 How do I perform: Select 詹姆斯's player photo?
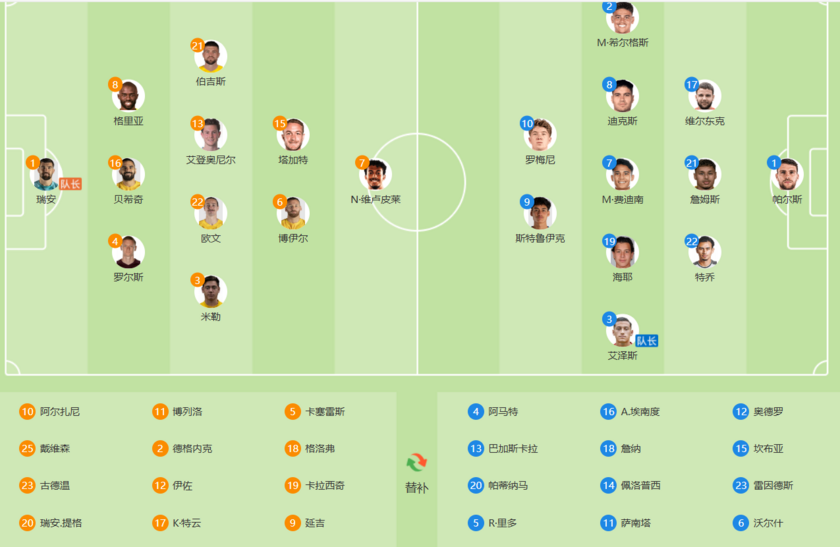pos(705,175)
